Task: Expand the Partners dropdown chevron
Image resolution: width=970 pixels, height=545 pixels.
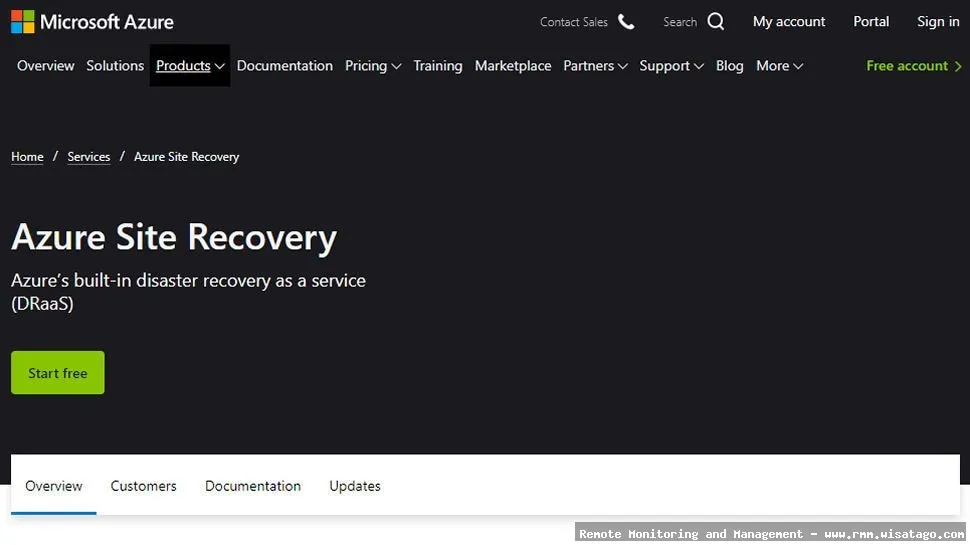Action: [623, 66]
